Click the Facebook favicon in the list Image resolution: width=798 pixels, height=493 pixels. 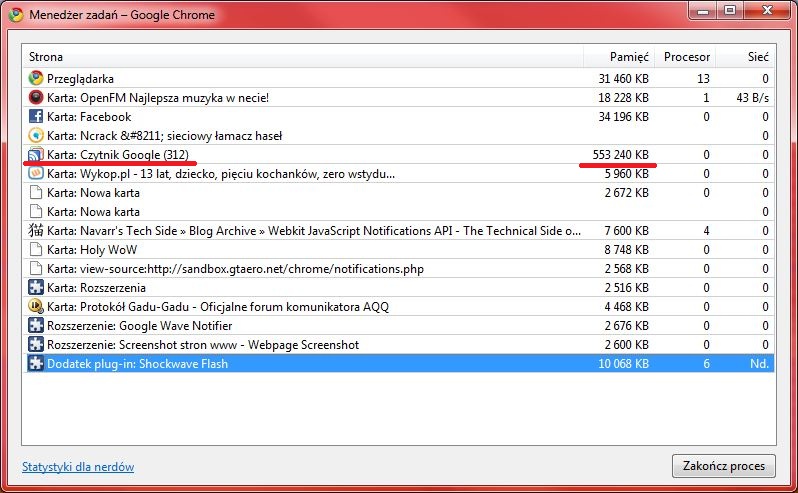[36, 117]
